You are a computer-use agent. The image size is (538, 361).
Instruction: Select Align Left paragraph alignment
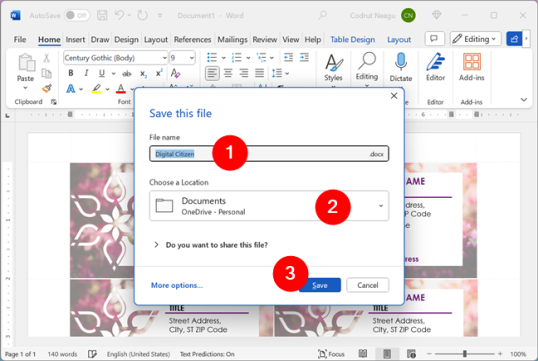(212, 73)
